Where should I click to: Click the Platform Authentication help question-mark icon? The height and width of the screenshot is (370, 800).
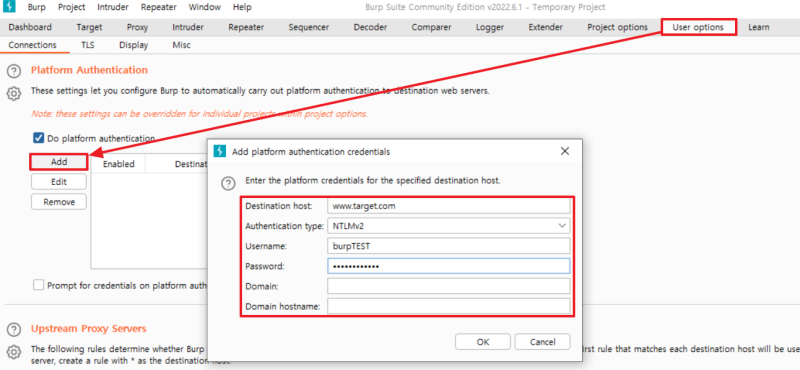point(14,71)
